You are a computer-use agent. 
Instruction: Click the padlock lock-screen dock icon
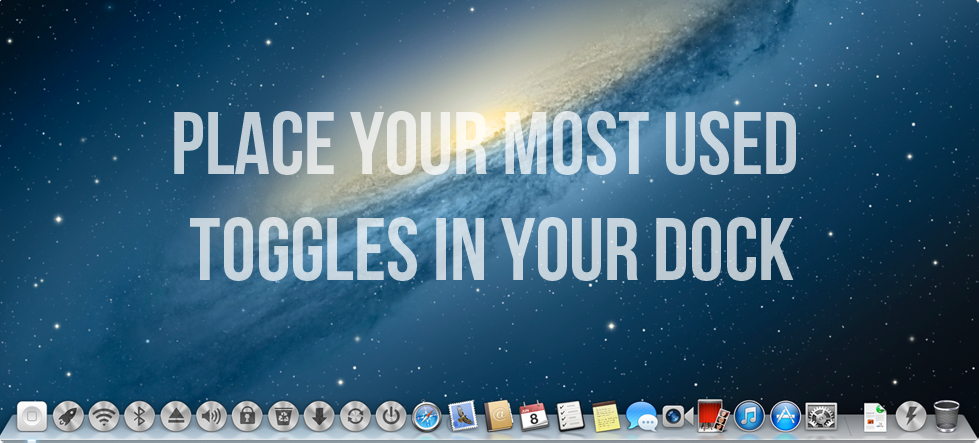click(x=247, y=416)
